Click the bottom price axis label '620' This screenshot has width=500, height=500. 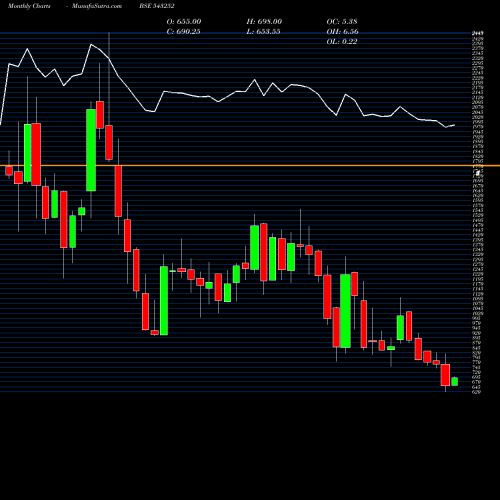click(476, 392)
